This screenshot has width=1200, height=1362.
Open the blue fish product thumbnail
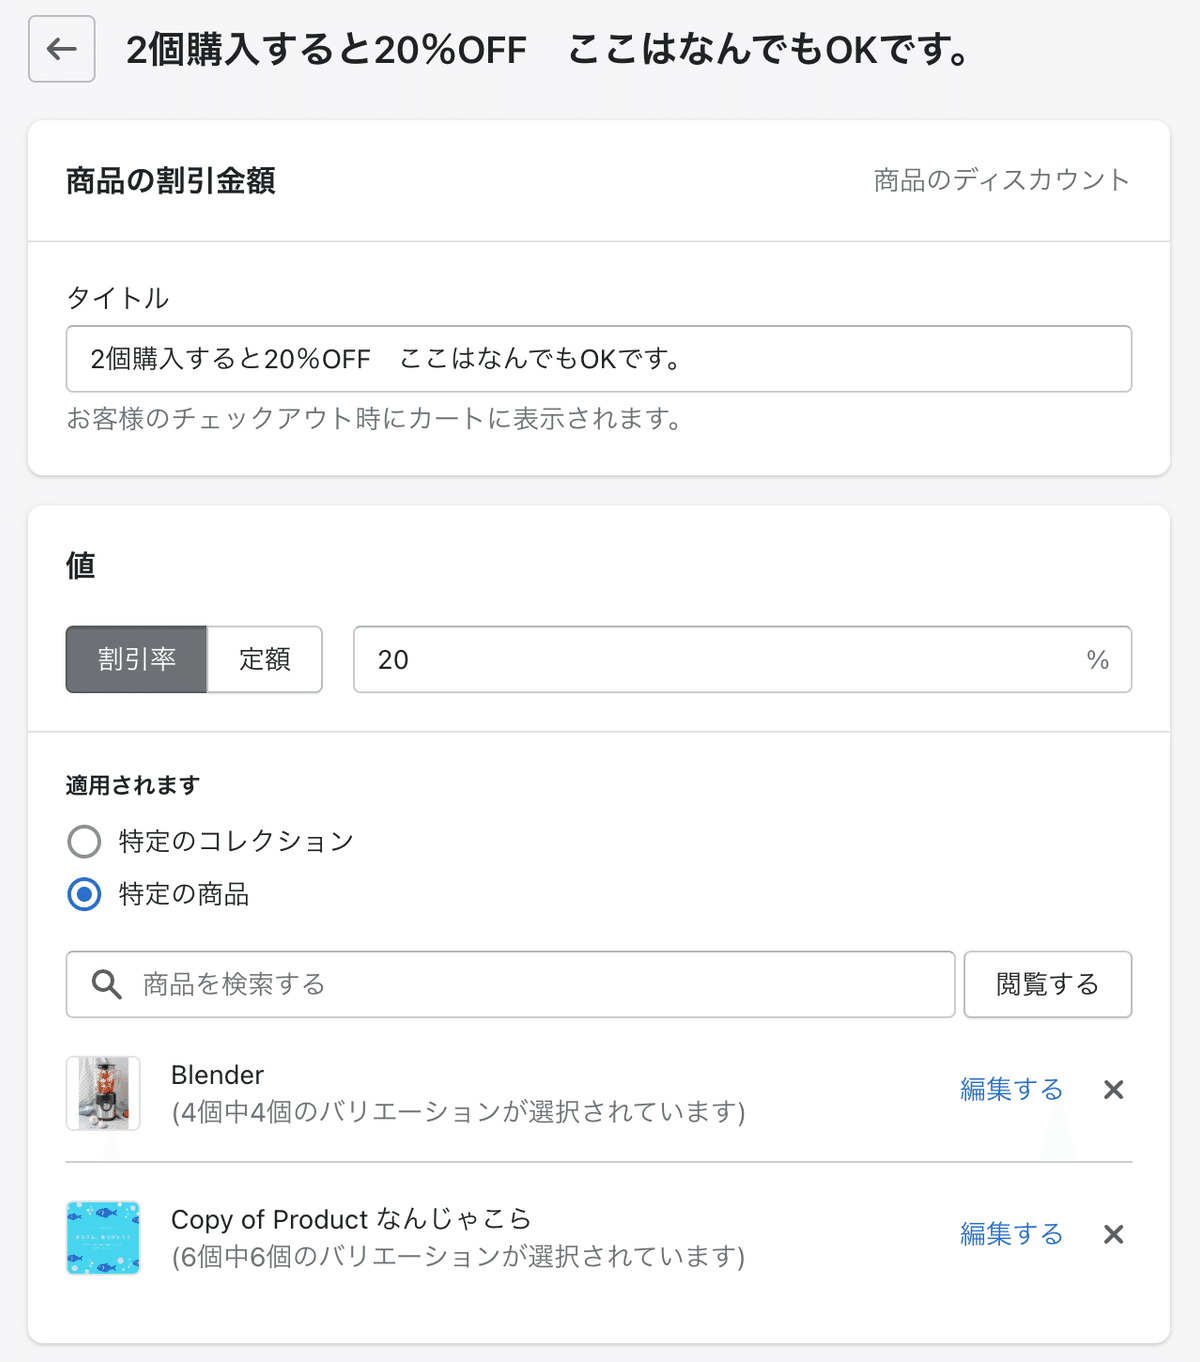click(103, 1238)
